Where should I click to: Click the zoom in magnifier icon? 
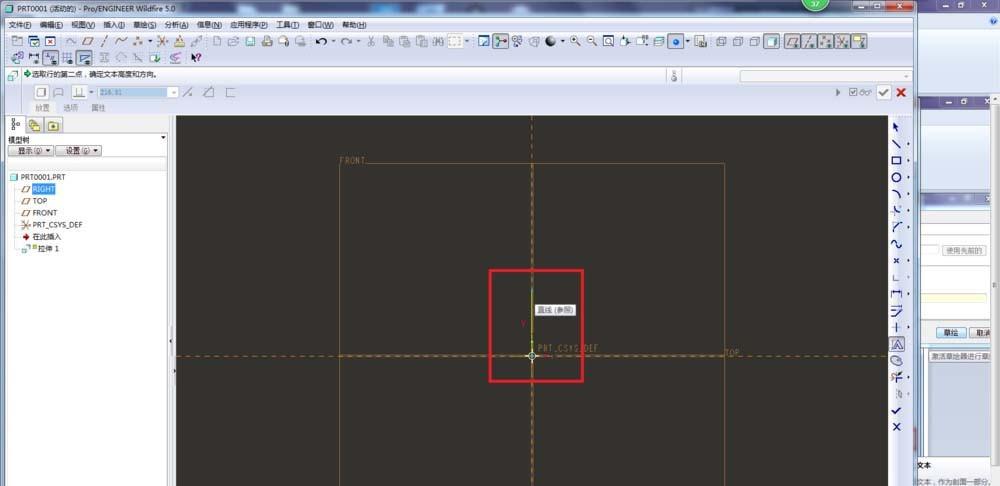tap(577, 41)
